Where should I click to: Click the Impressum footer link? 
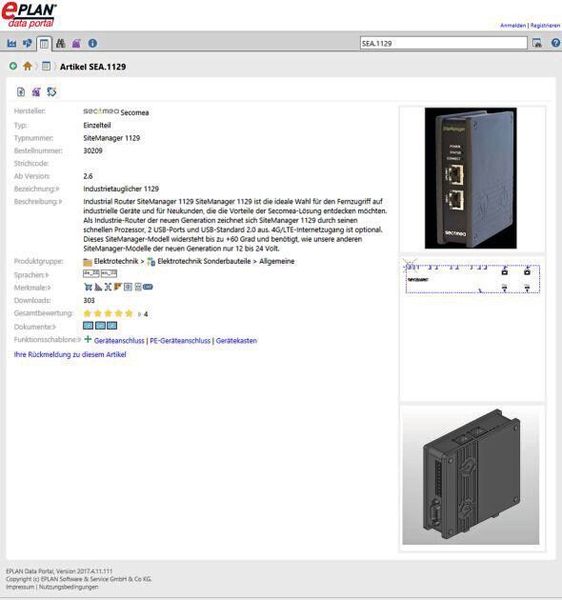(x=20, y=587)
